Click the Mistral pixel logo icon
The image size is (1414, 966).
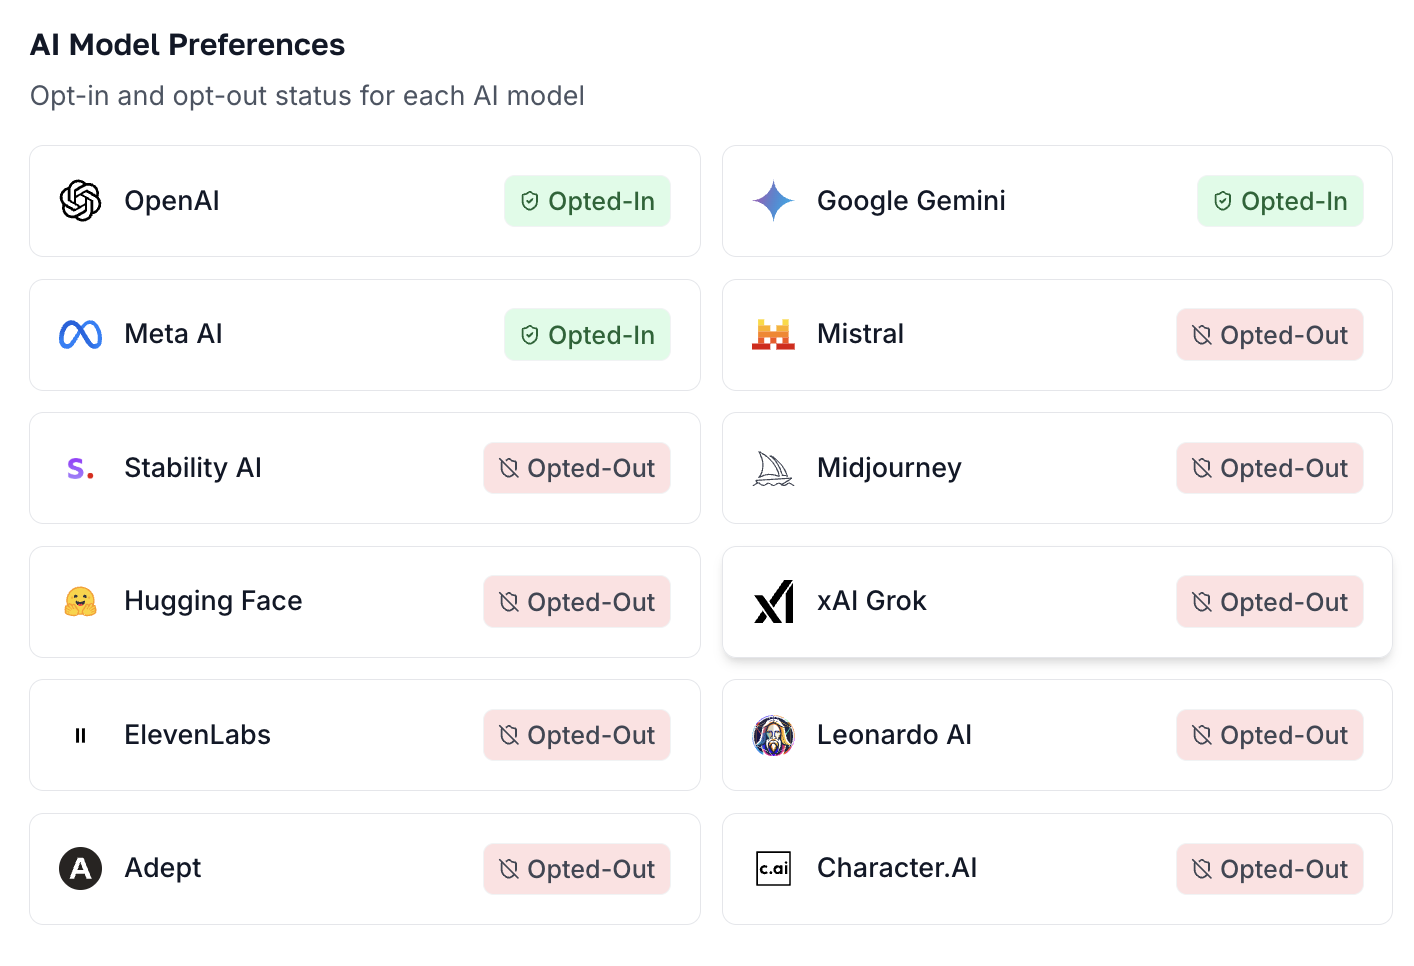773,334
